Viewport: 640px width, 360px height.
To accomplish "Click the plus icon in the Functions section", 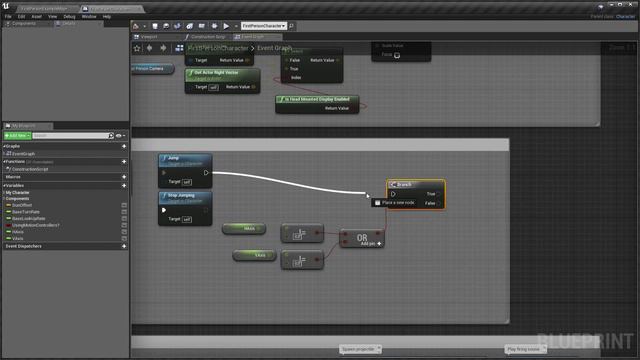I will [124, 162].
